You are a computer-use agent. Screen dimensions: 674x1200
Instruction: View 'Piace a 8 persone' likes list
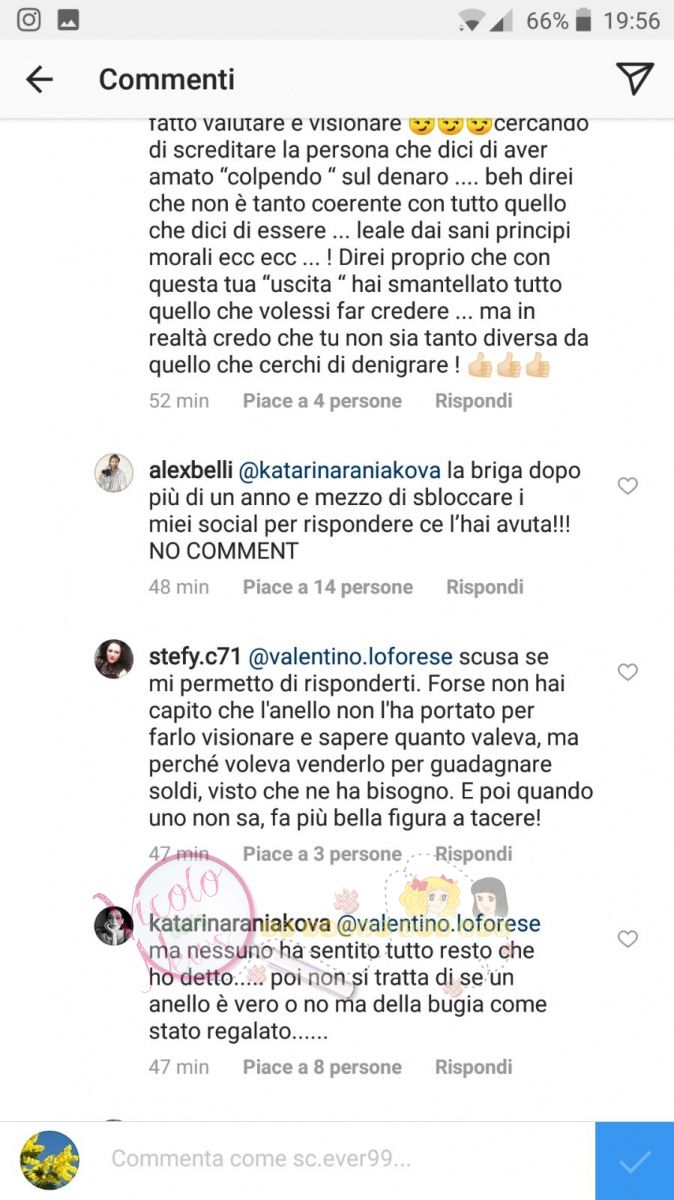(x=322, y=1067)
